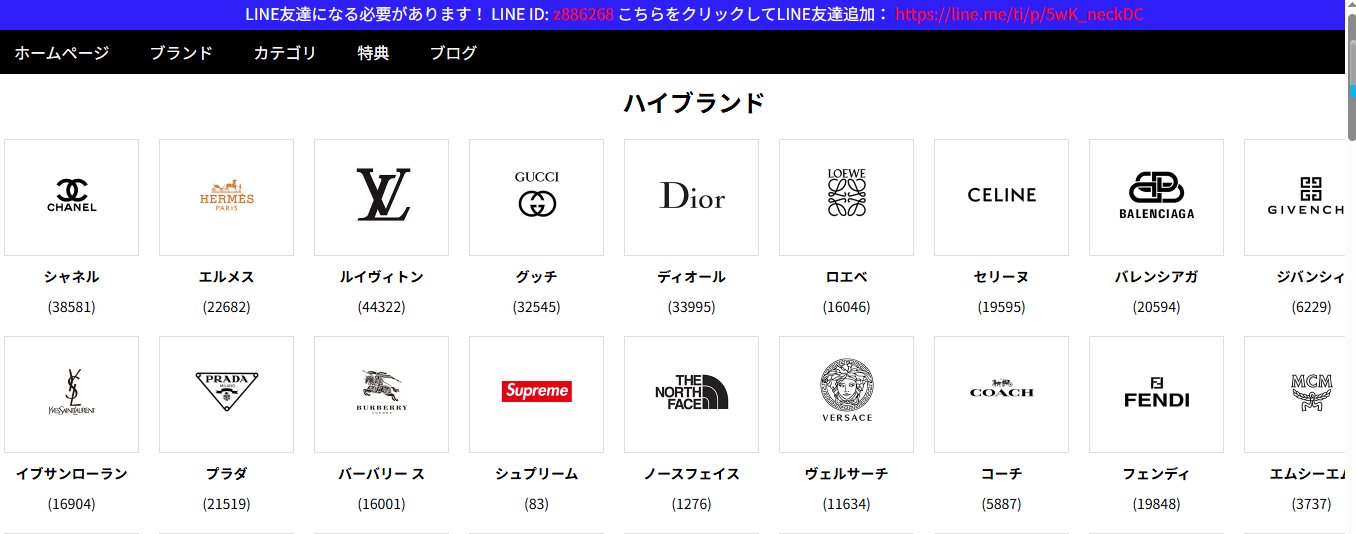Image resolution: width=1356 pixels, height=534 pixels.
Task: Open The North Face logo tile
Action: 691,393
